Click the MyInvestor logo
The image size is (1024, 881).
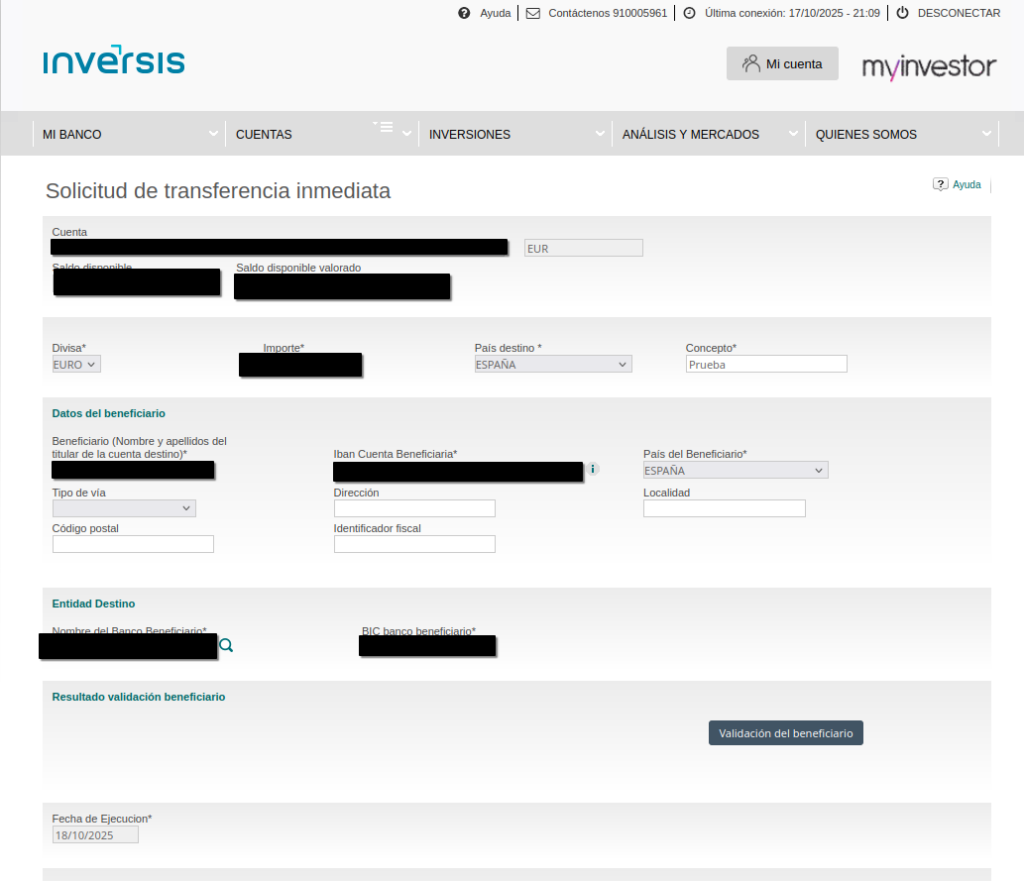929,66
